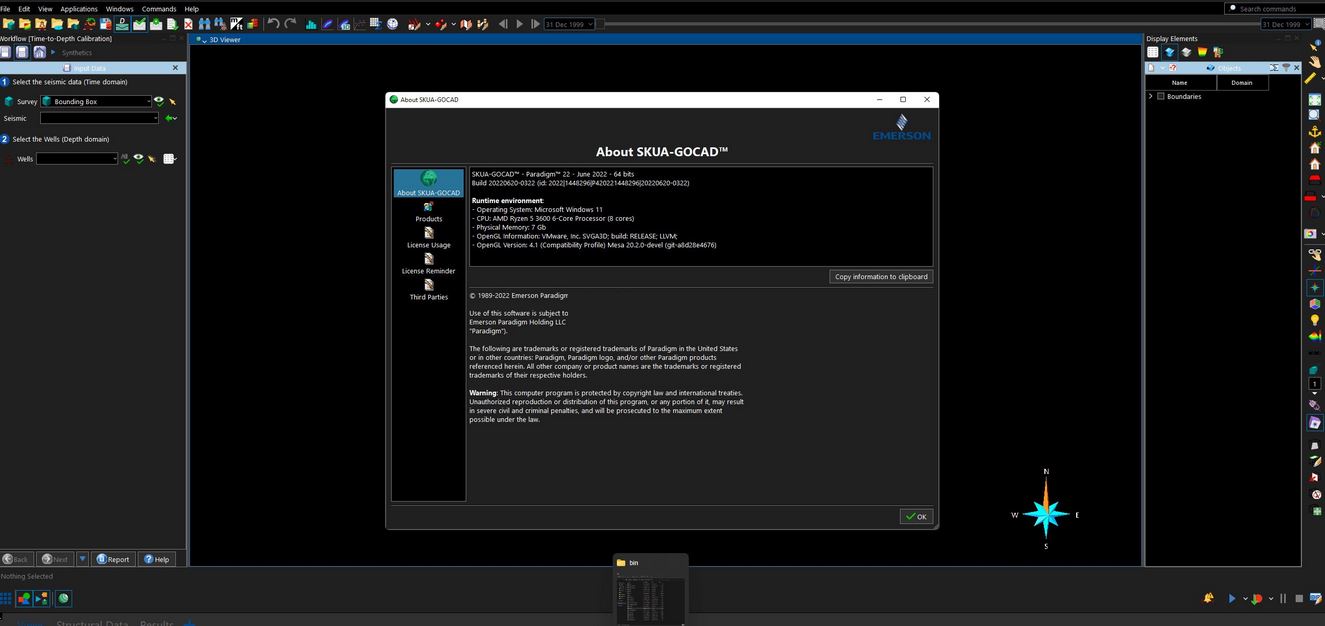
Task: Click the table view icon in Display Elements
Action: [1153, 52]
